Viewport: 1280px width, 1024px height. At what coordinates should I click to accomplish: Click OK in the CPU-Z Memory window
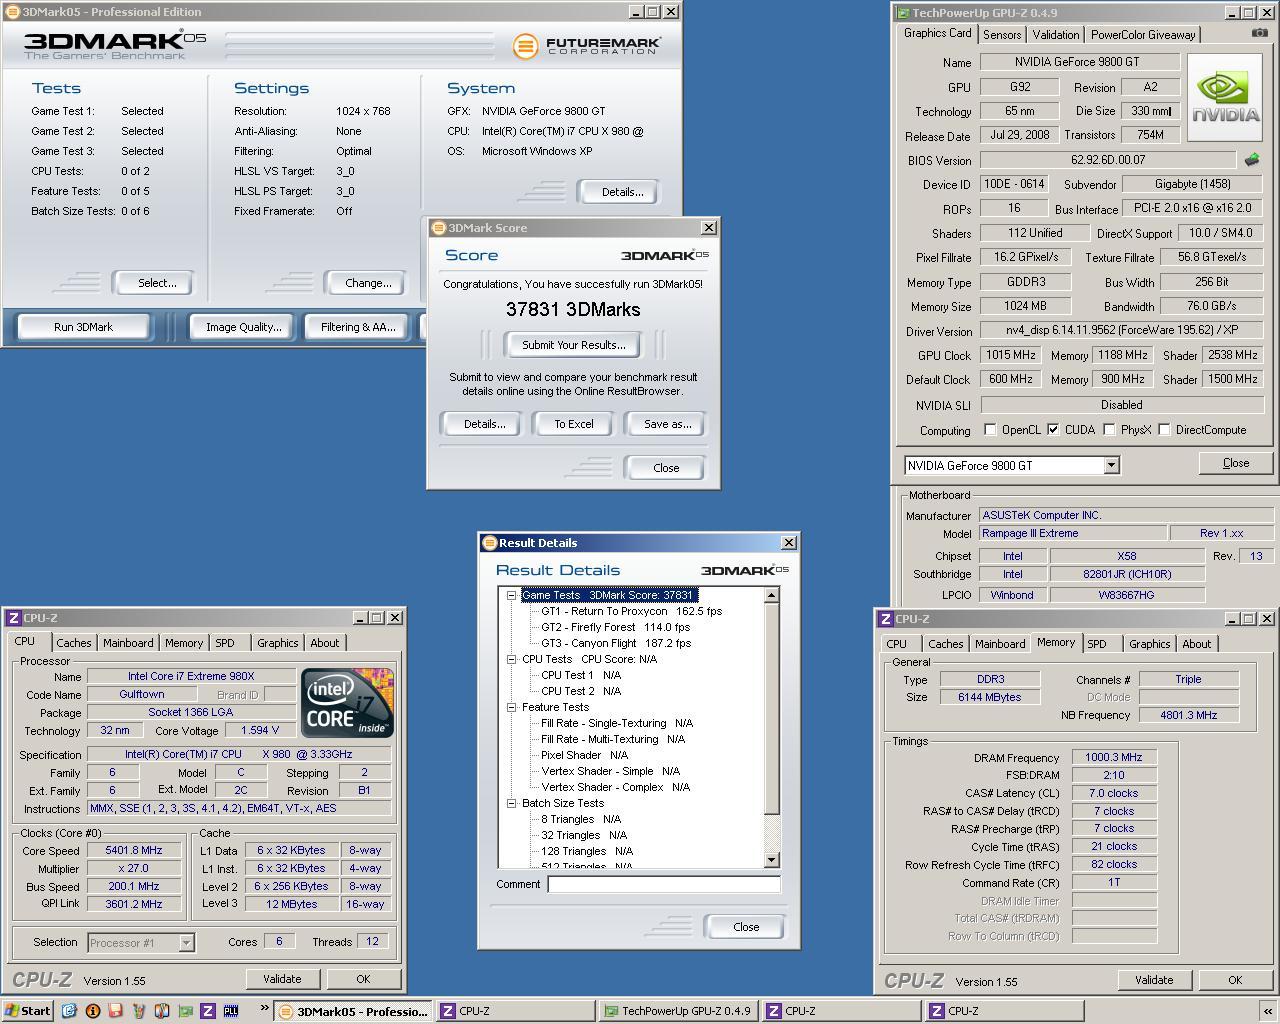[x=1235, y=980]
